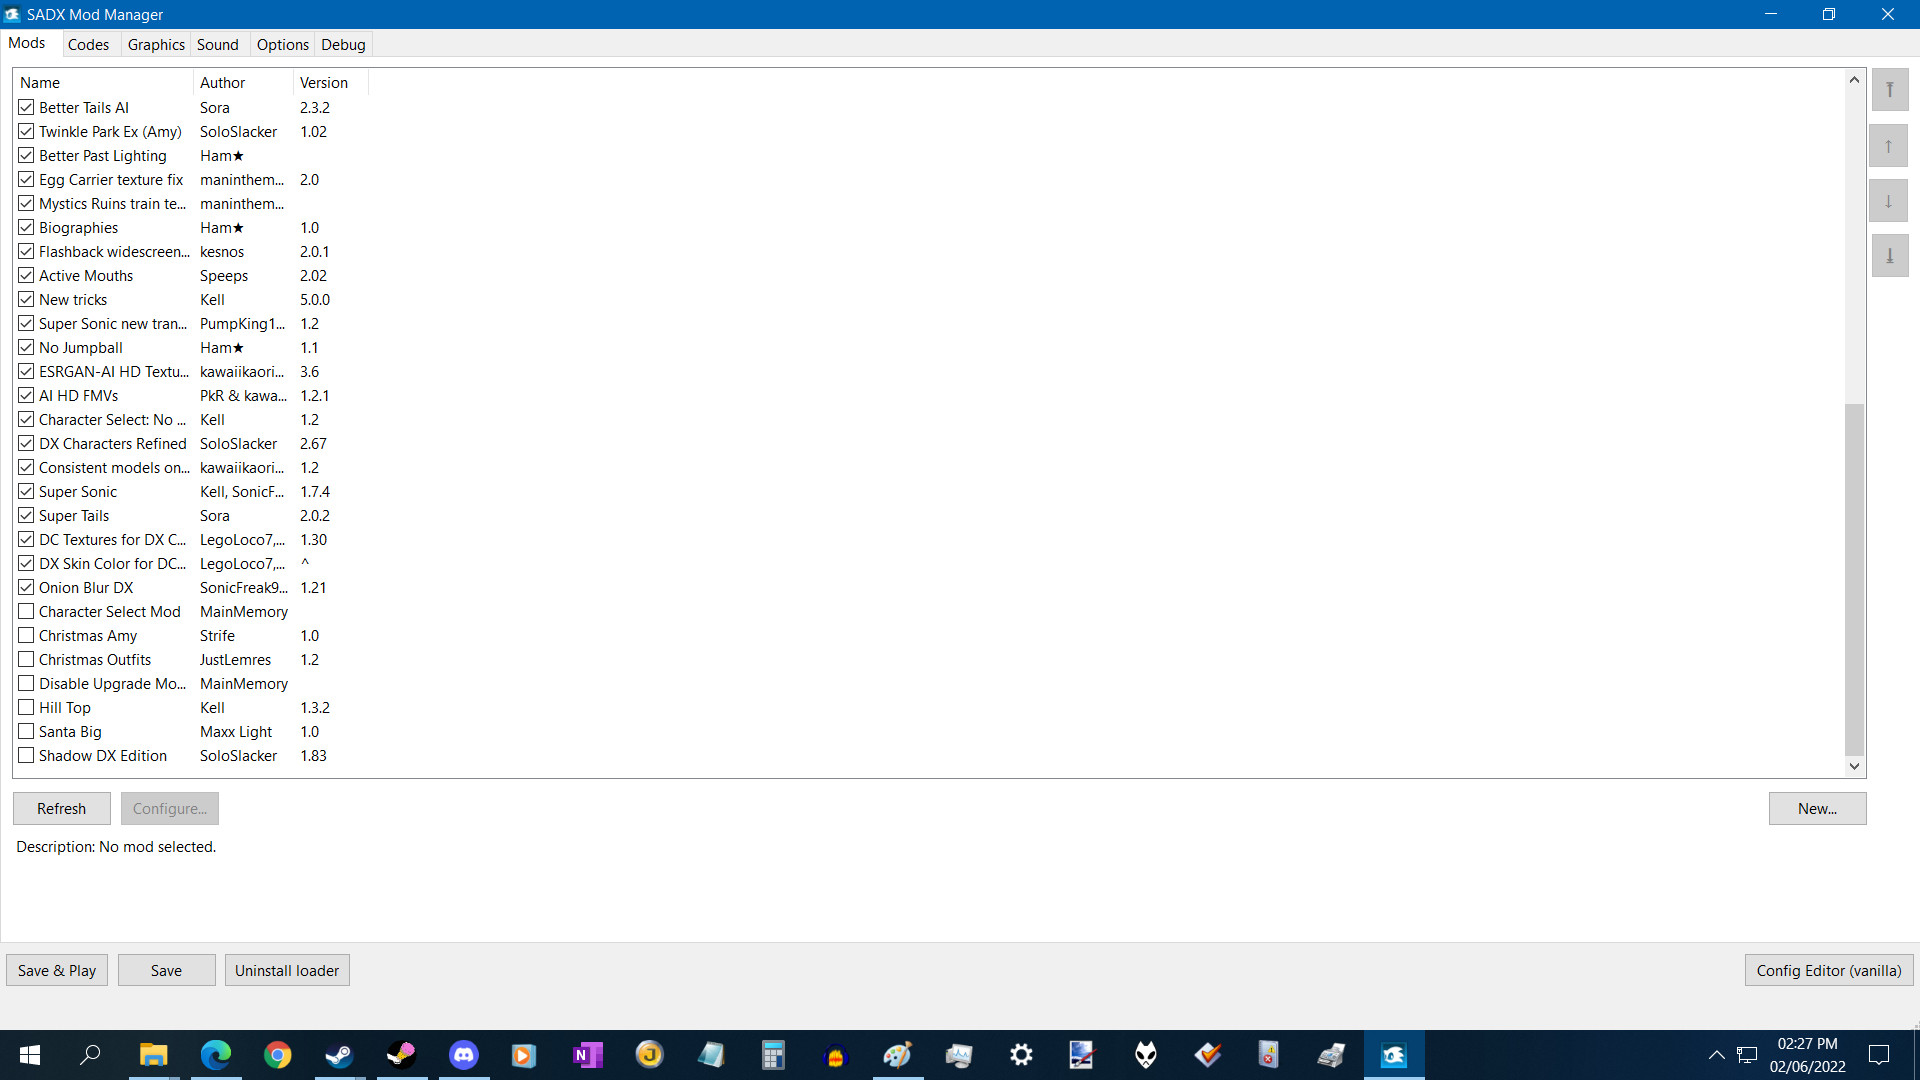Open Discord from the taskbar
This screenshot has height=1080, width=1920.
pos(463,1055)
